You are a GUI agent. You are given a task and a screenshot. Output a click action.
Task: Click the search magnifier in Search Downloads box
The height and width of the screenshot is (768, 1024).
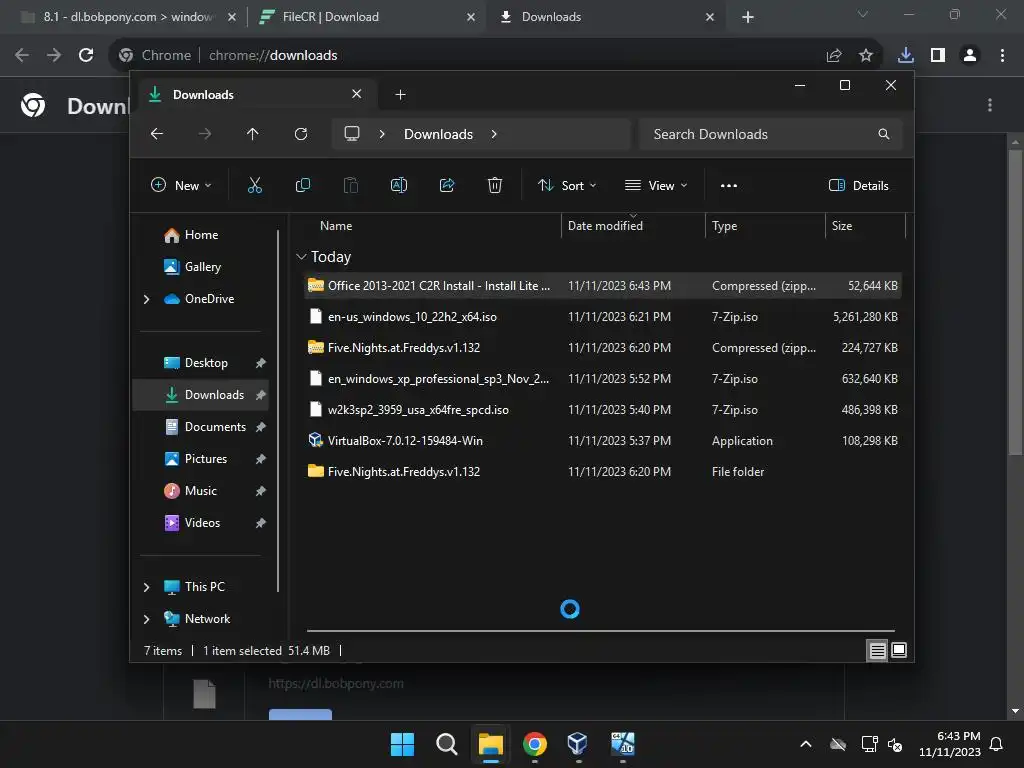884,134
